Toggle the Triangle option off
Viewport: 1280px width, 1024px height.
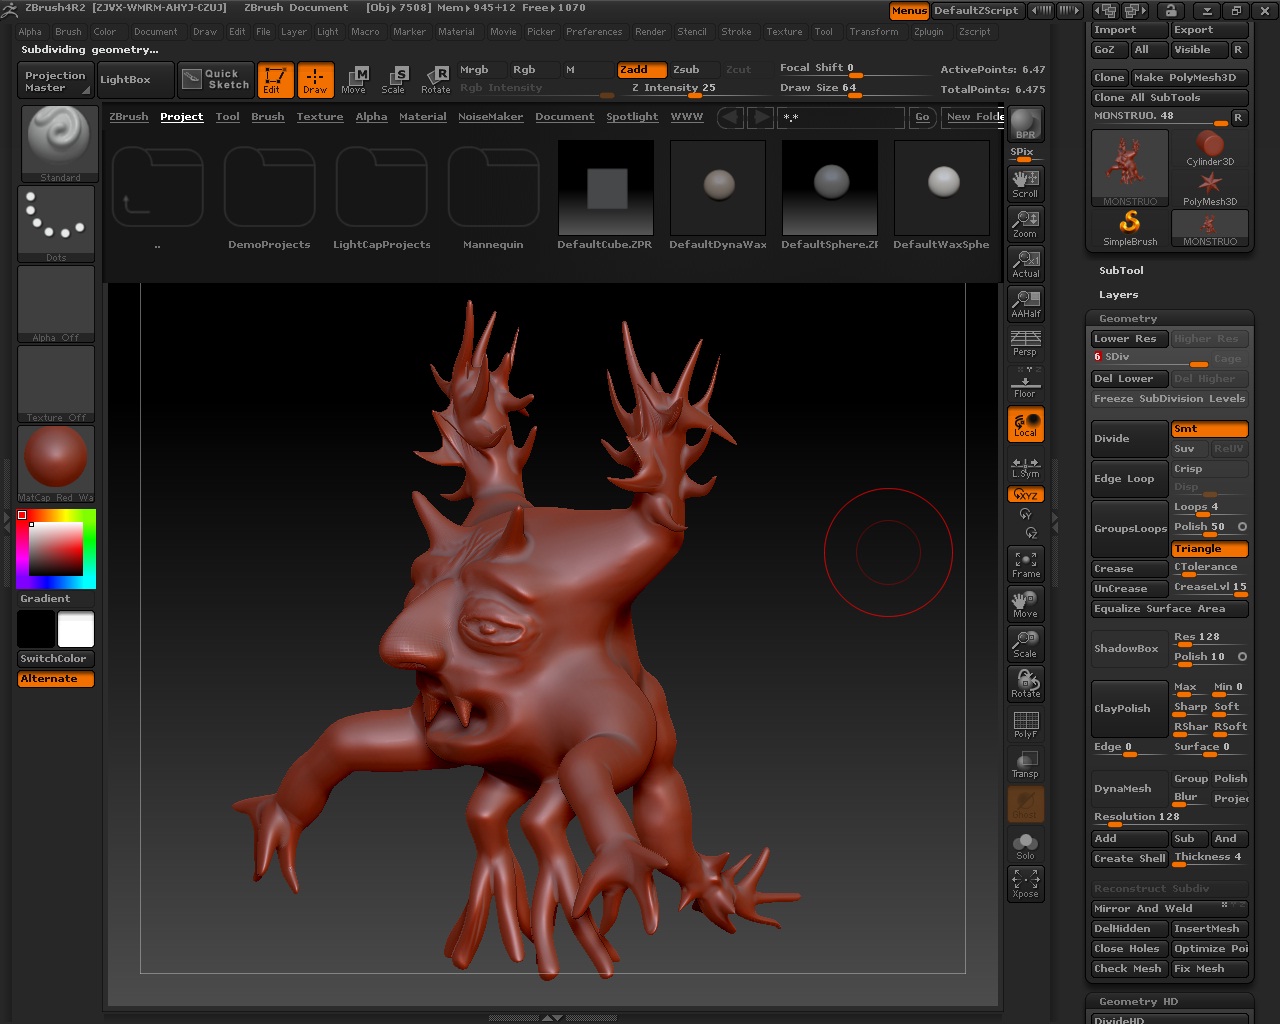(x=1209, y=549)
